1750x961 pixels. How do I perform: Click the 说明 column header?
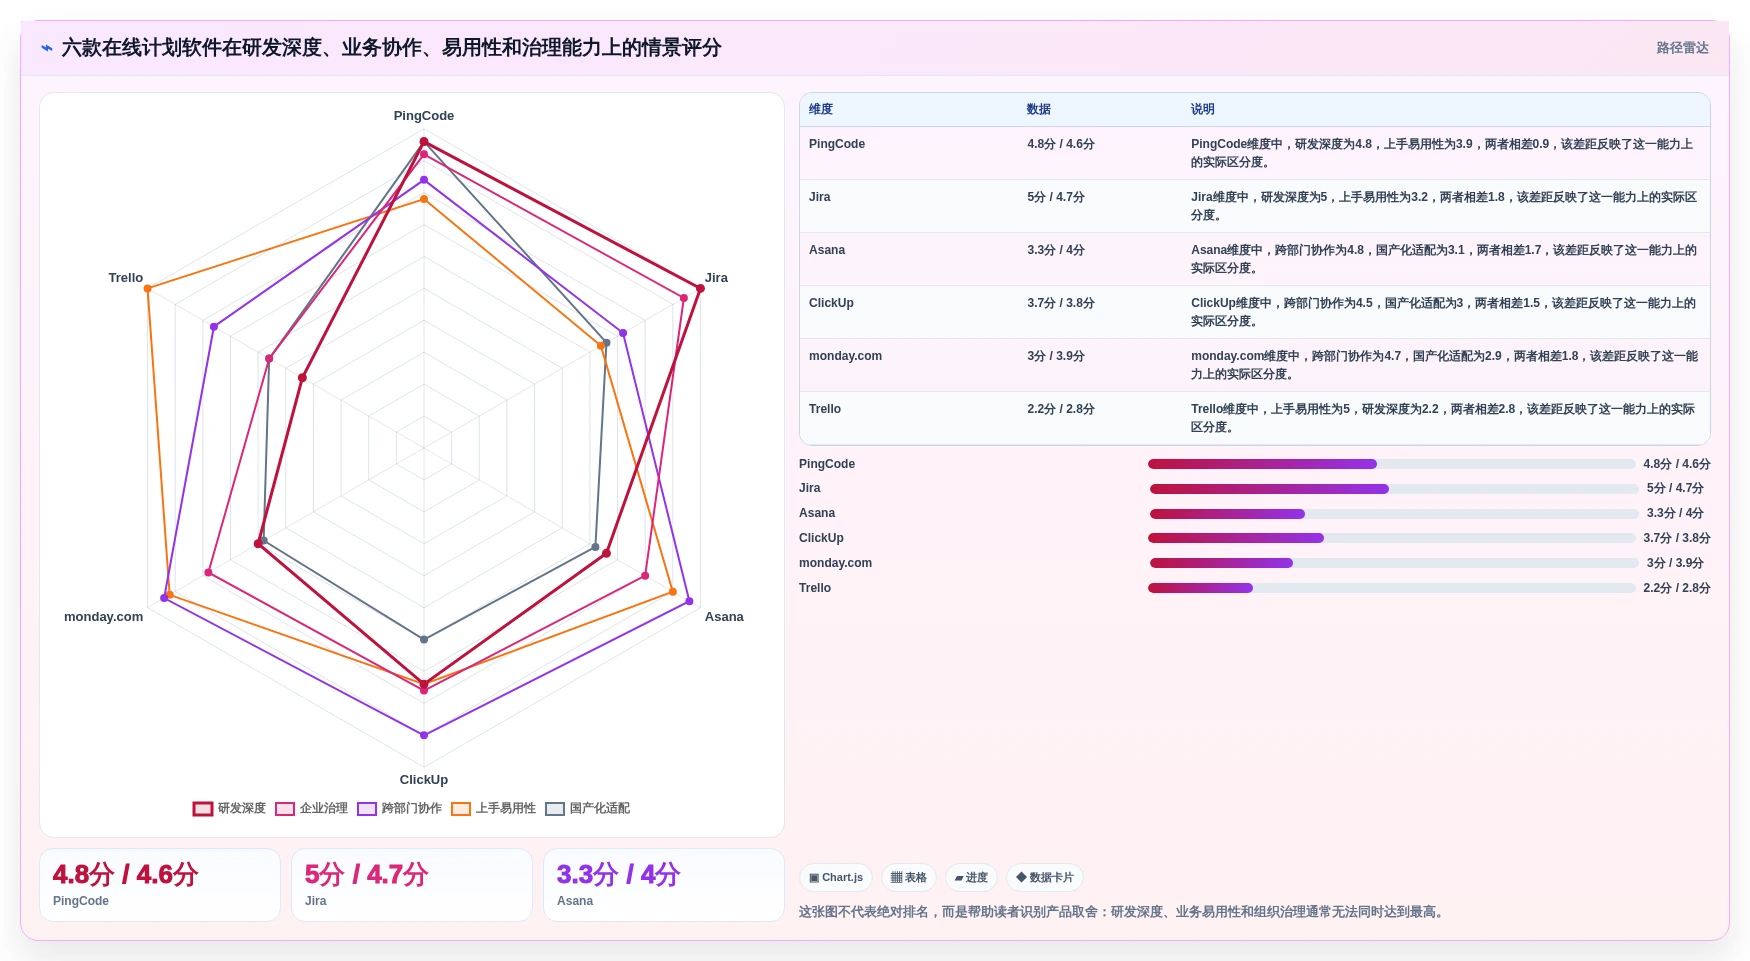(x=1203, y=109)
